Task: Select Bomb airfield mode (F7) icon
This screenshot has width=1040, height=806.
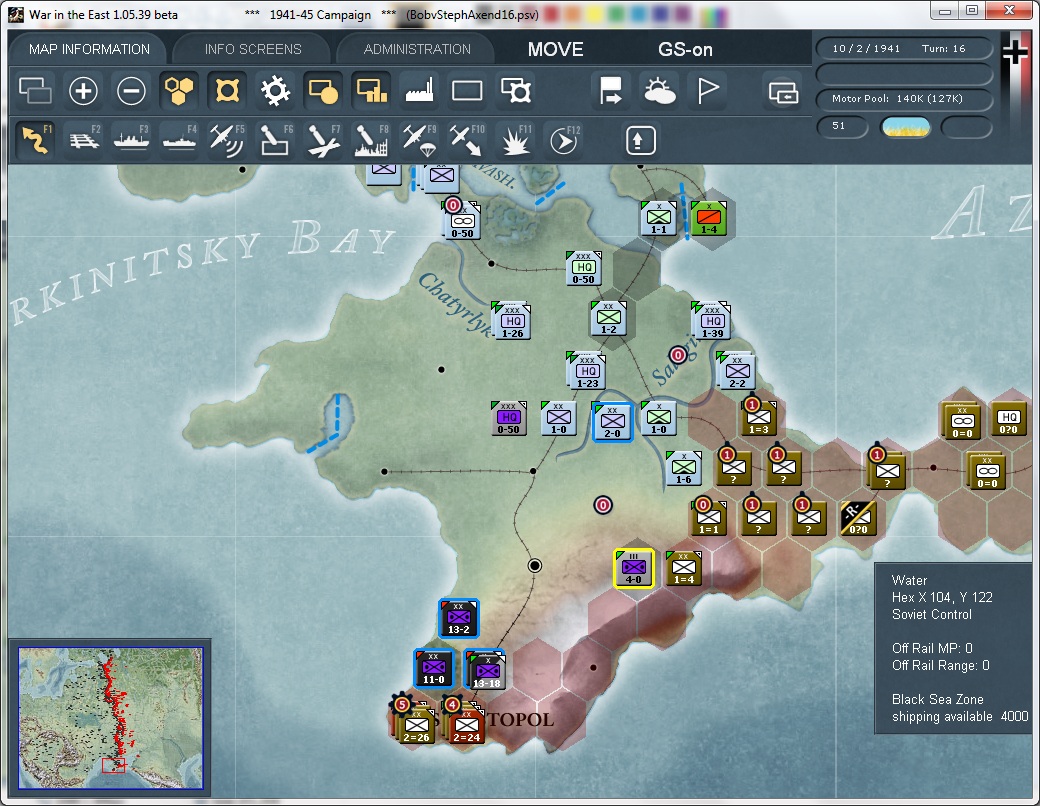Action: pos(323,140)
